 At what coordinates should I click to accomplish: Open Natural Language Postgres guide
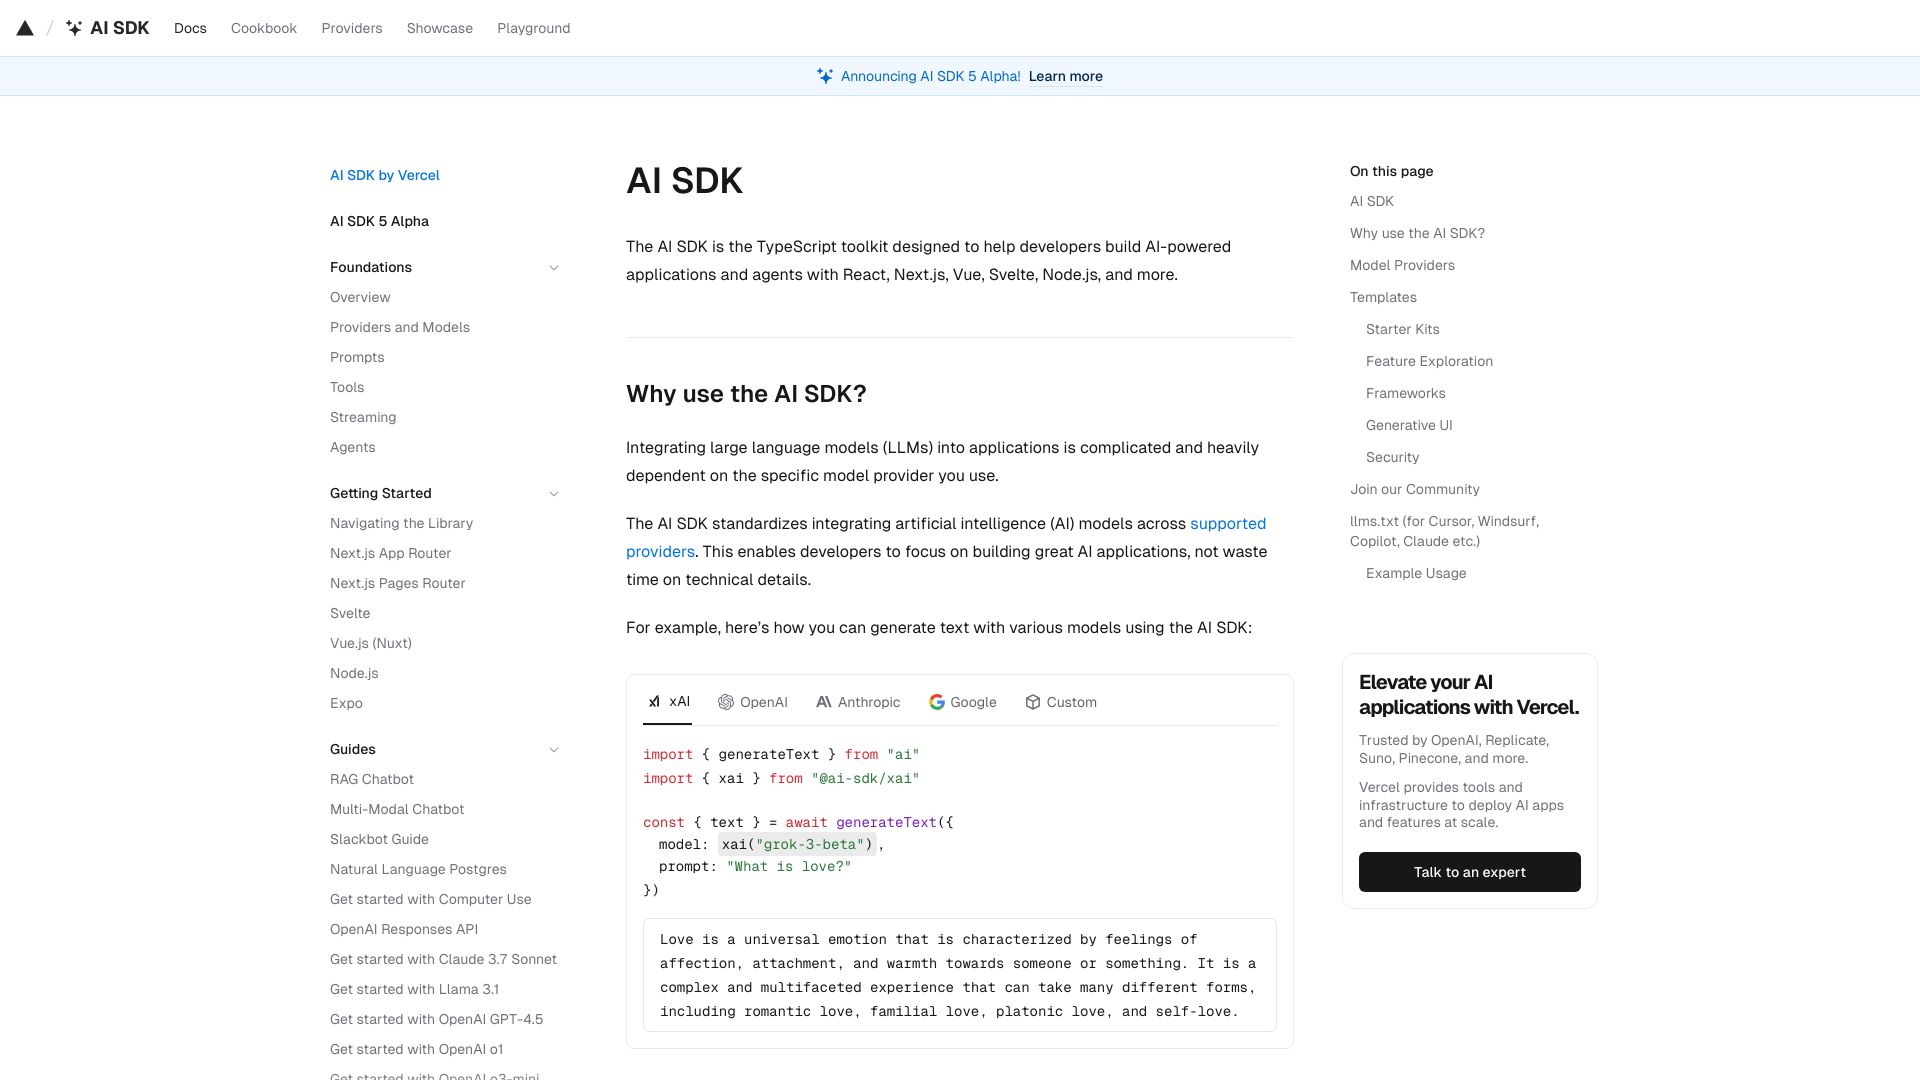(x=418, y=869)
